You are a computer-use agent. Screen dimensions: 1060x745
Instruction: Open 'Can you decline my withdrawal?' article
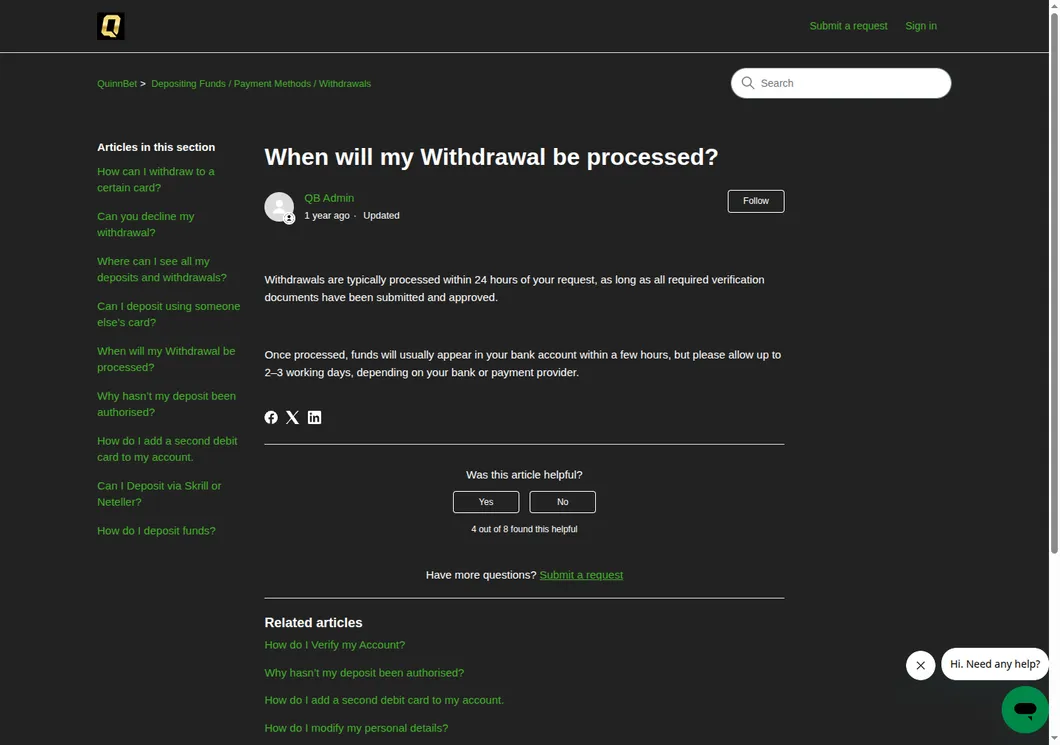[x=145, y=224]
